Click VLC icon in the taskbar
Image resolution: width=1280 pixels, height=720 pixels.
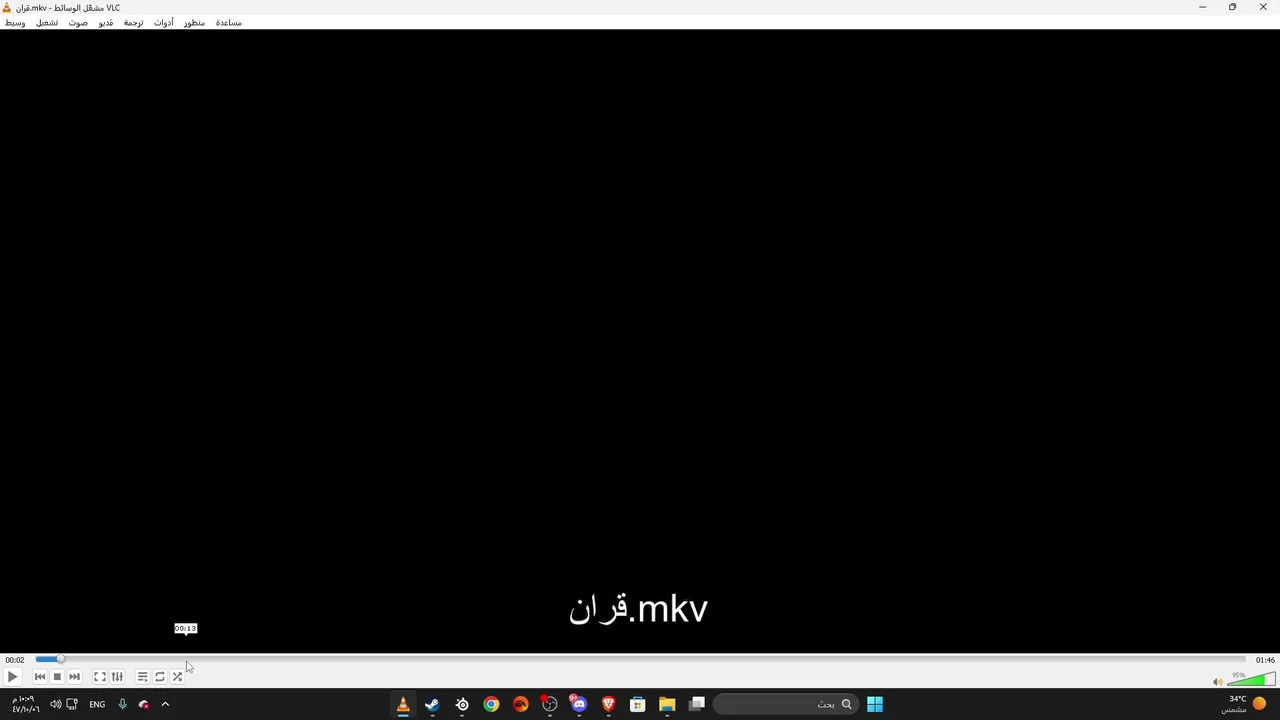click(403, 704)
